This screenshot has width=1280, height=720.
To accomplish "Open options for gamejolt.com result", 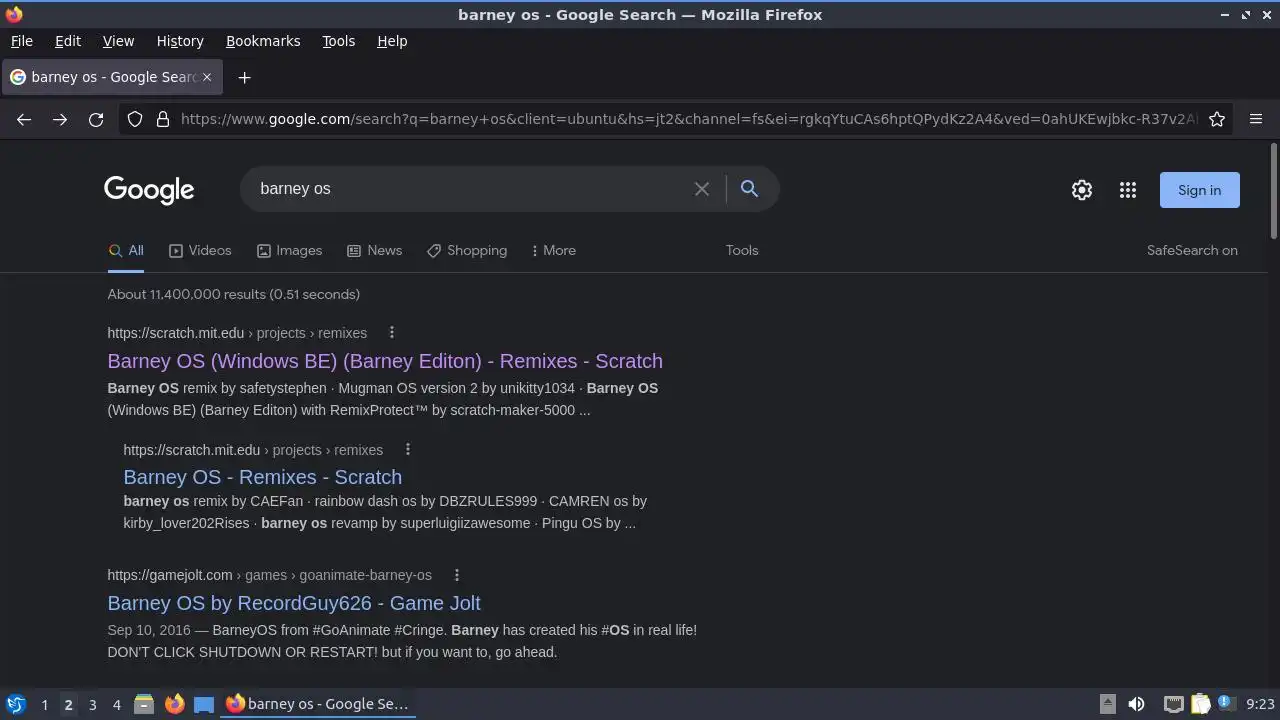I will click(x=457, y=574).
